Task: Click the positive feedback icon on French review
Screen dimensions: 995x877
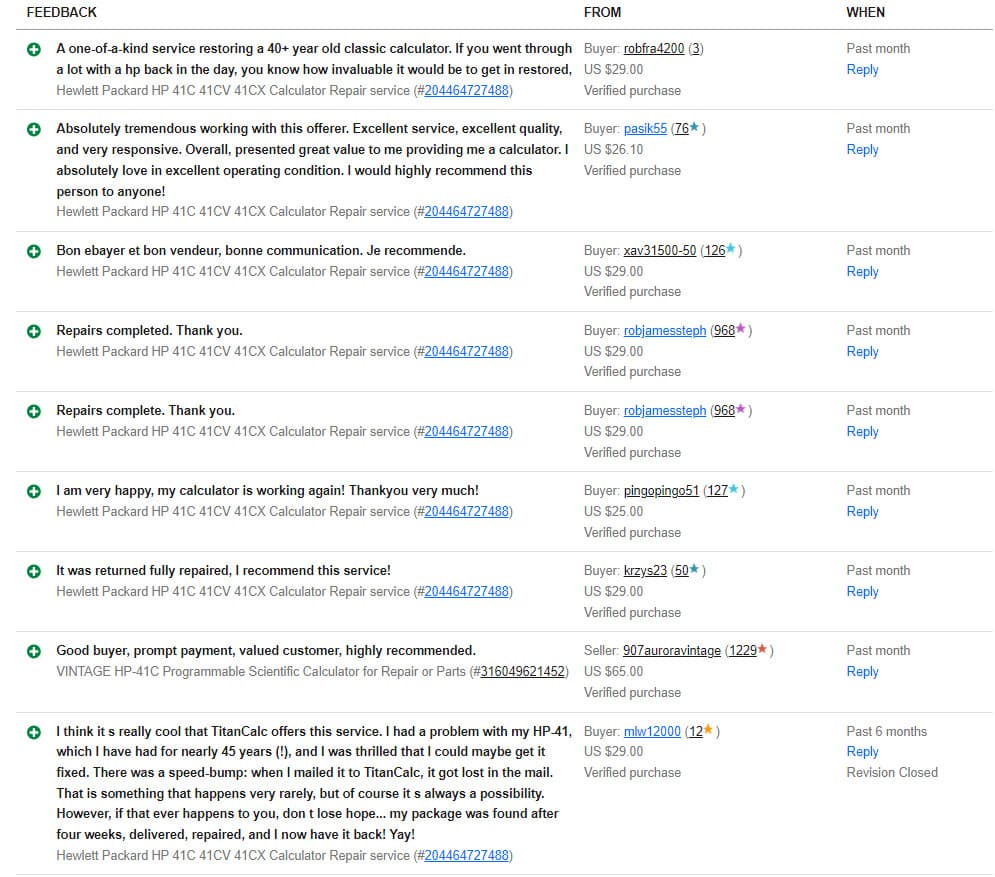Action: (x=34, y=251)
